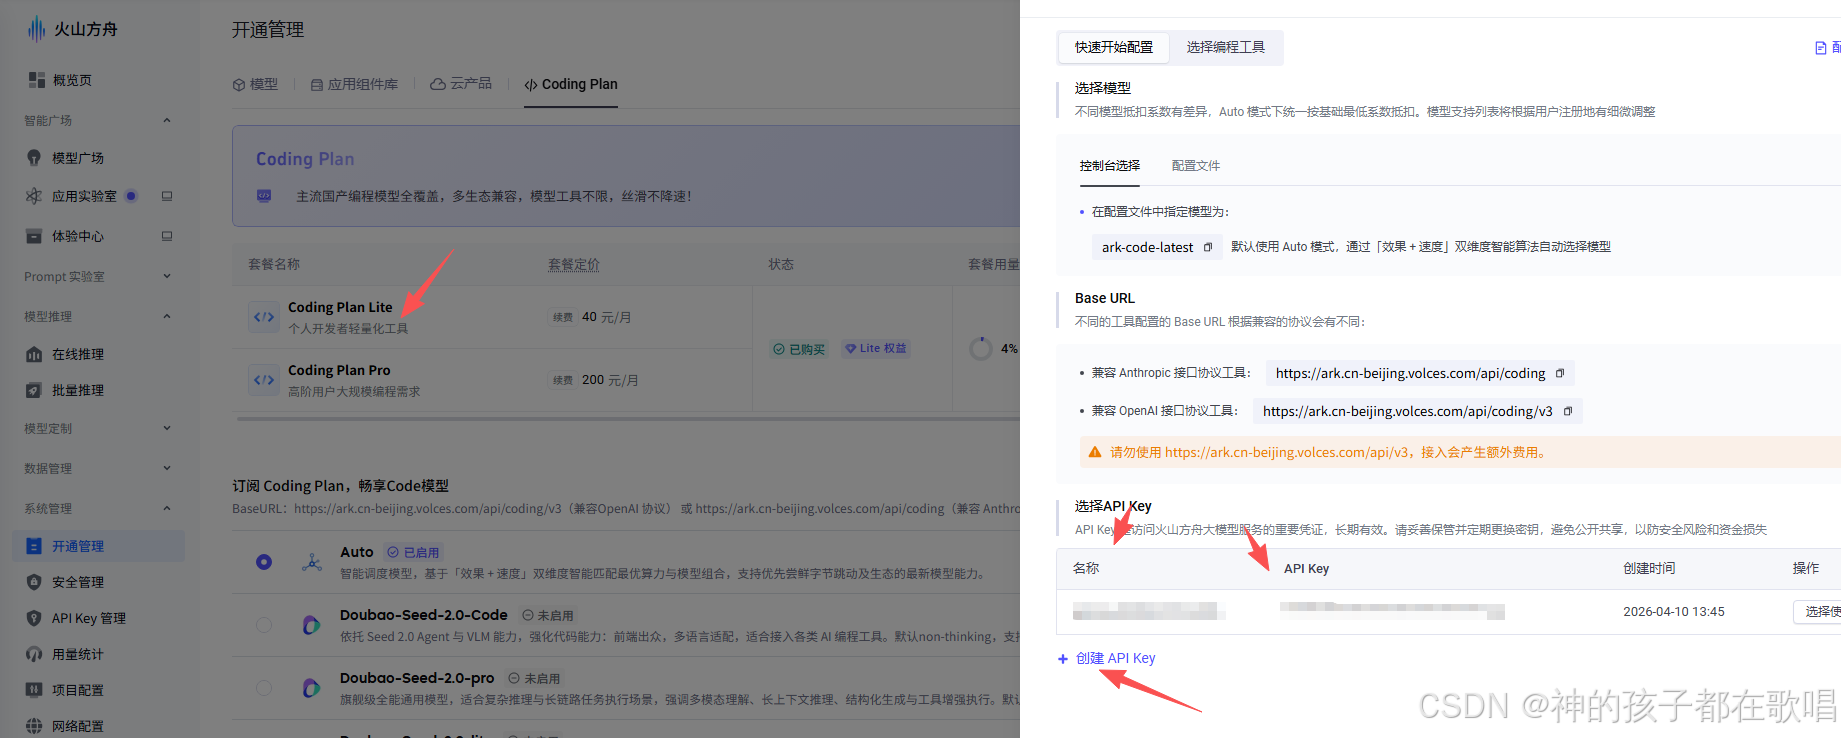Click the 已购买 status badge
This screenshot has width=1841, height=738.
tap(799, 349)
